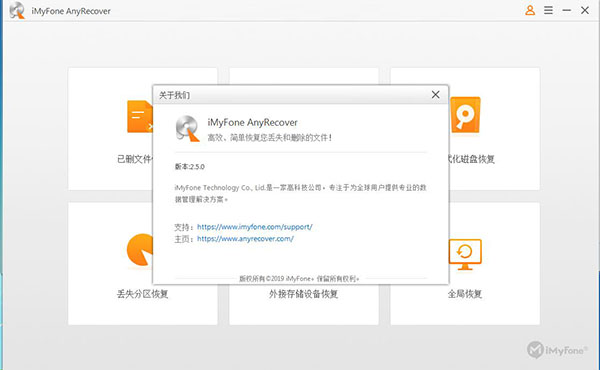The width and height of the screenshot is (600, 370).
Task: Open the user account icon
Action: click(x=530, y=10)
